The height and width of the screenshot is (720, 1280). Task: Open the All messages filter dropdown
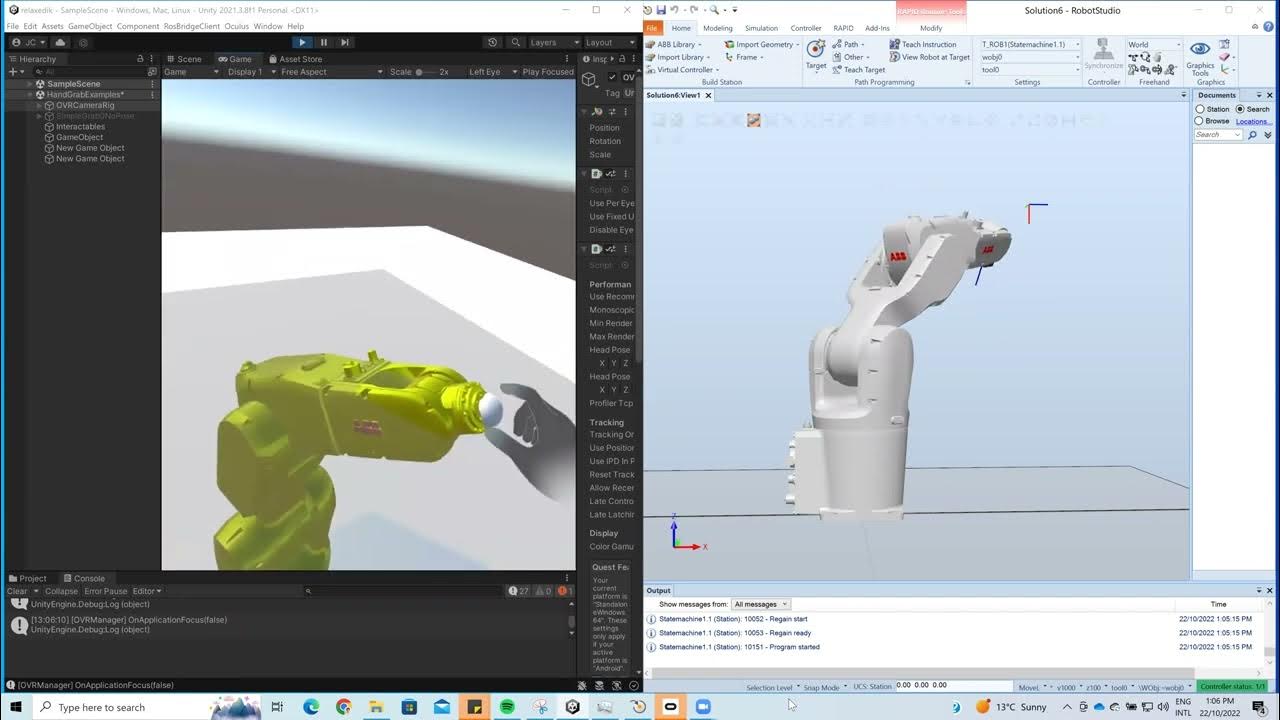pos(761,604)
